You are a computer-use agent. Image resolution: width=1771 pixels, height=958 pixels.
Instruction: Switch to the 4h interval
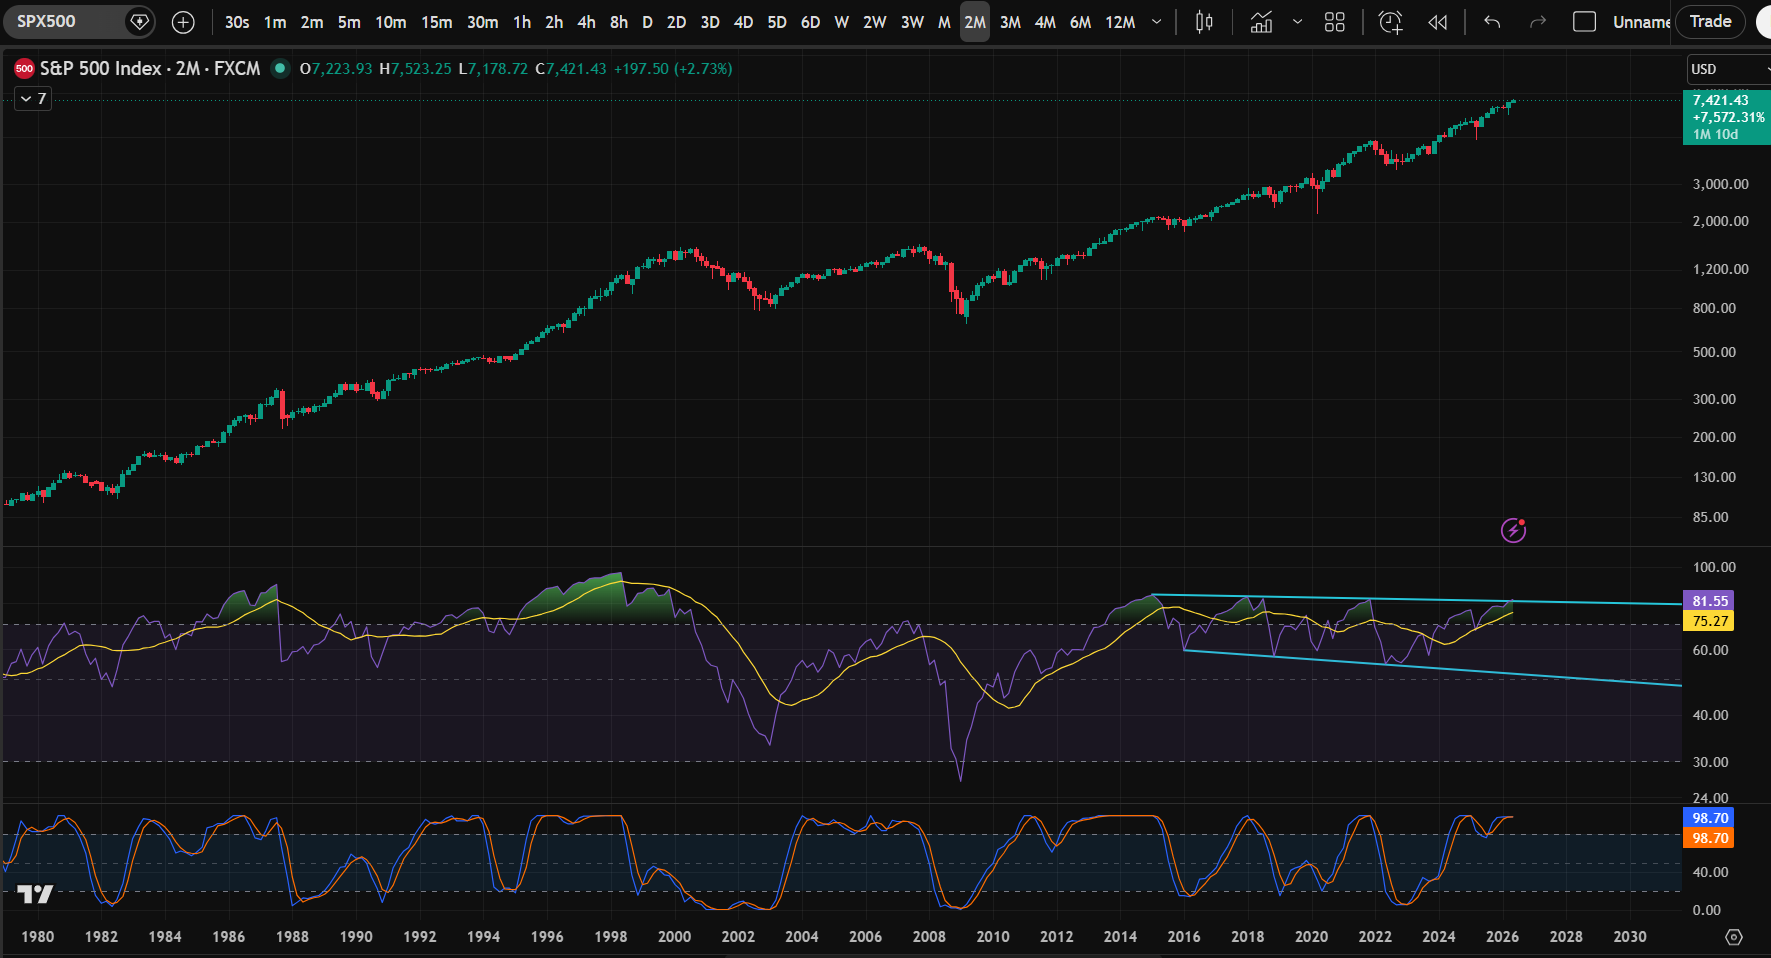click(x=586, y=22)
